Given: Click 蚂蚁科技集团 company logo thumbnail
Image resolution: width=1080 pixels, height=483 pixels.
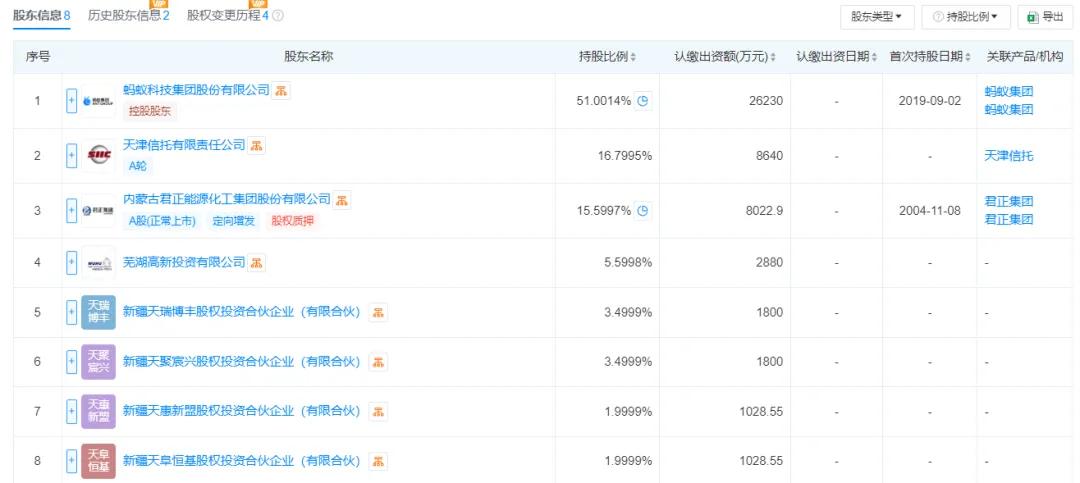Looking at the screenshot, I should pos(98,101).
